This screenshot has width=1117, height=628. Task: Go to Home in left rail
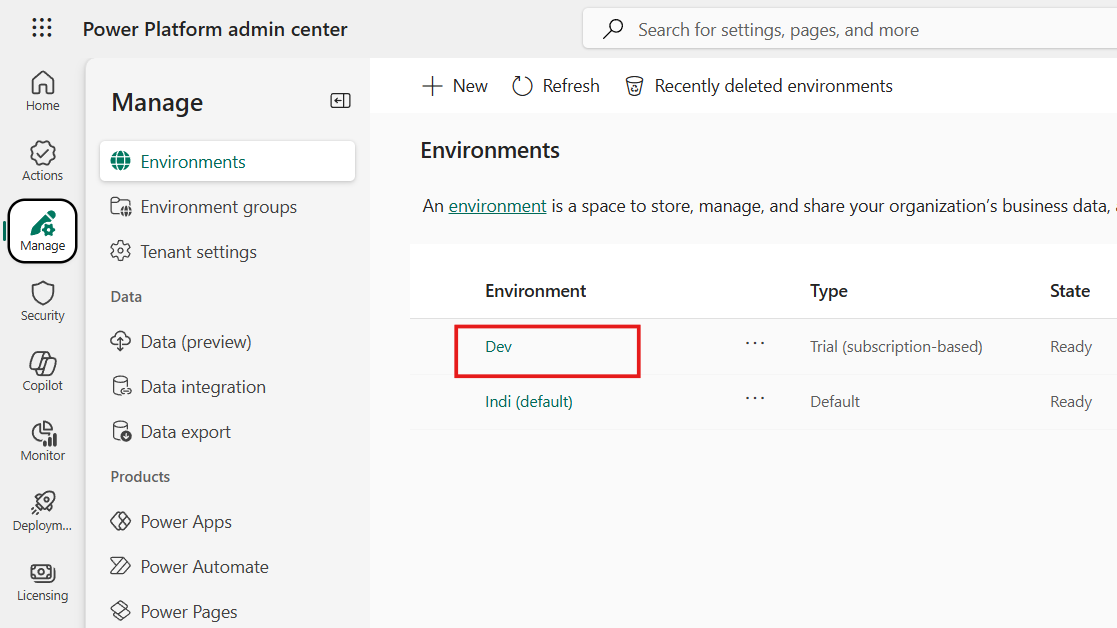[x=43, y=91]
